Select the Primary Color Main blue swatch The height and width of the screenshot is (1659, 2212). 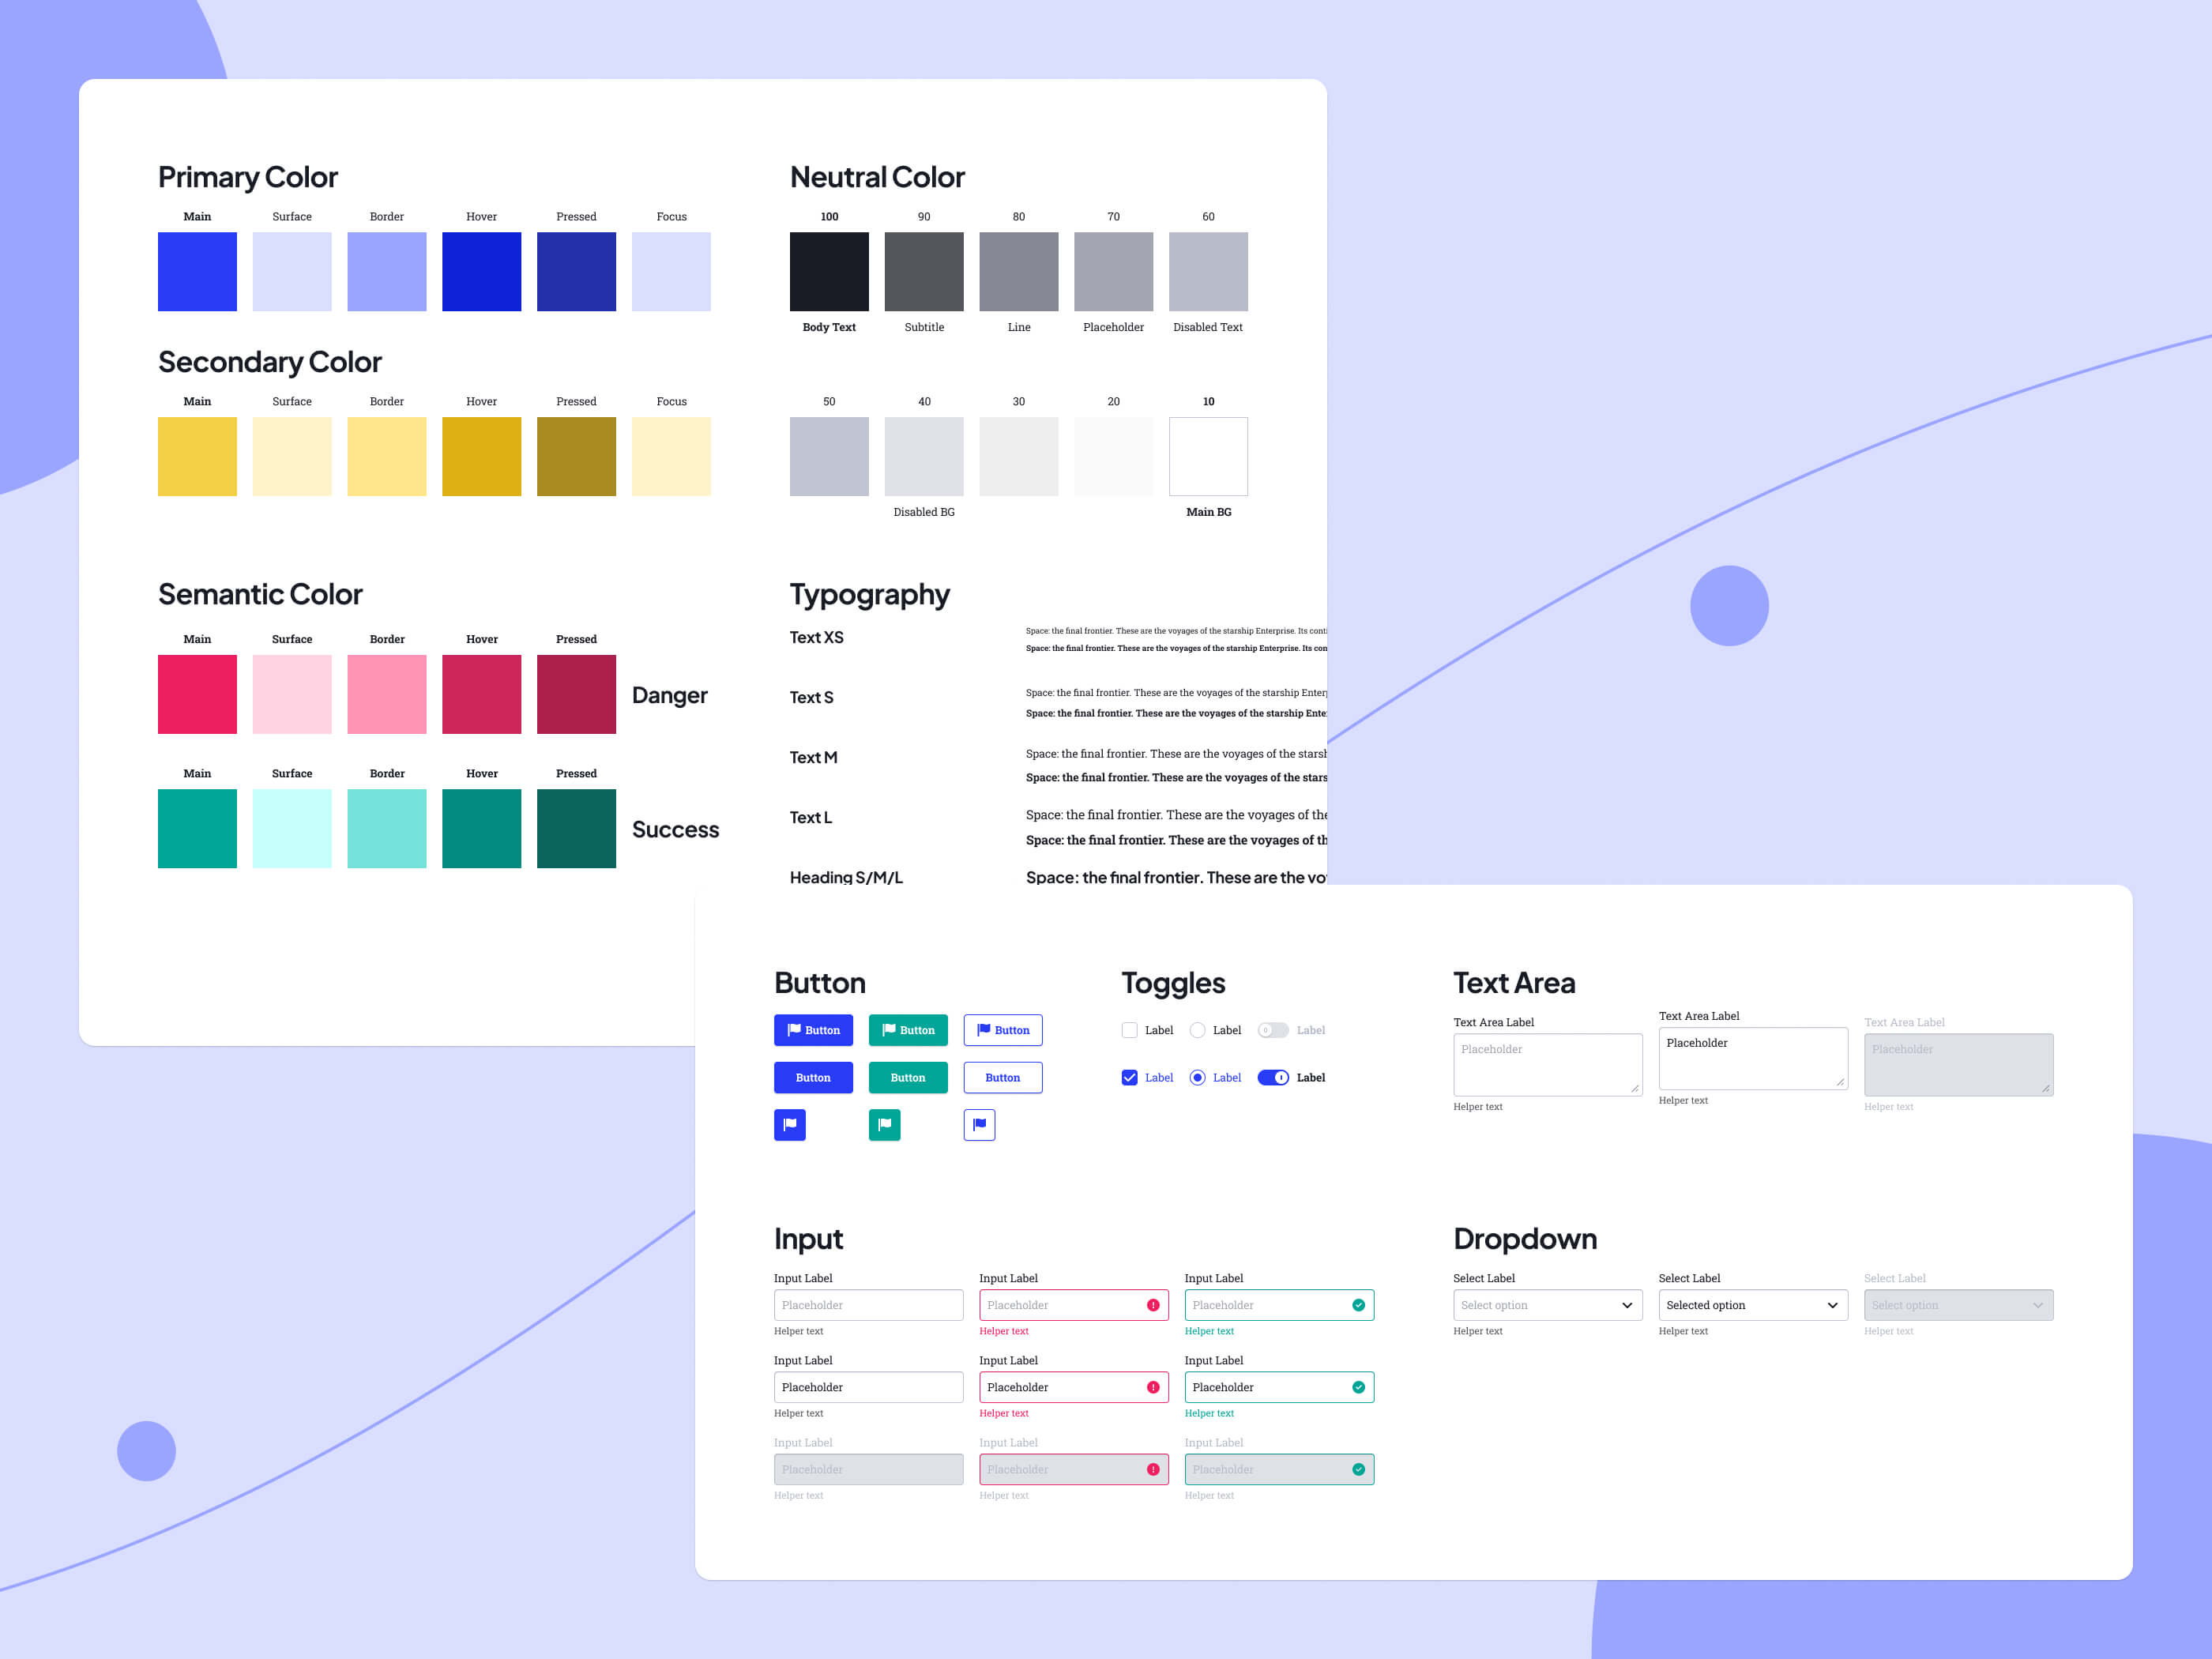pos(197,271)
